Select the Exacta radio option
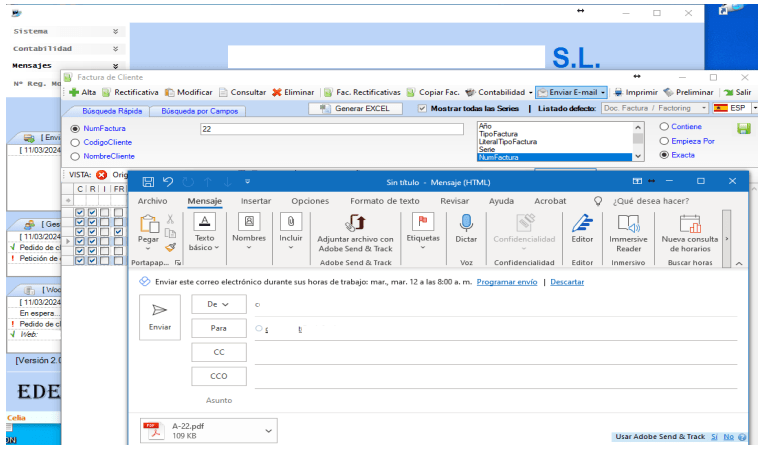Screen dimensions: 764x452 [664, 155]
